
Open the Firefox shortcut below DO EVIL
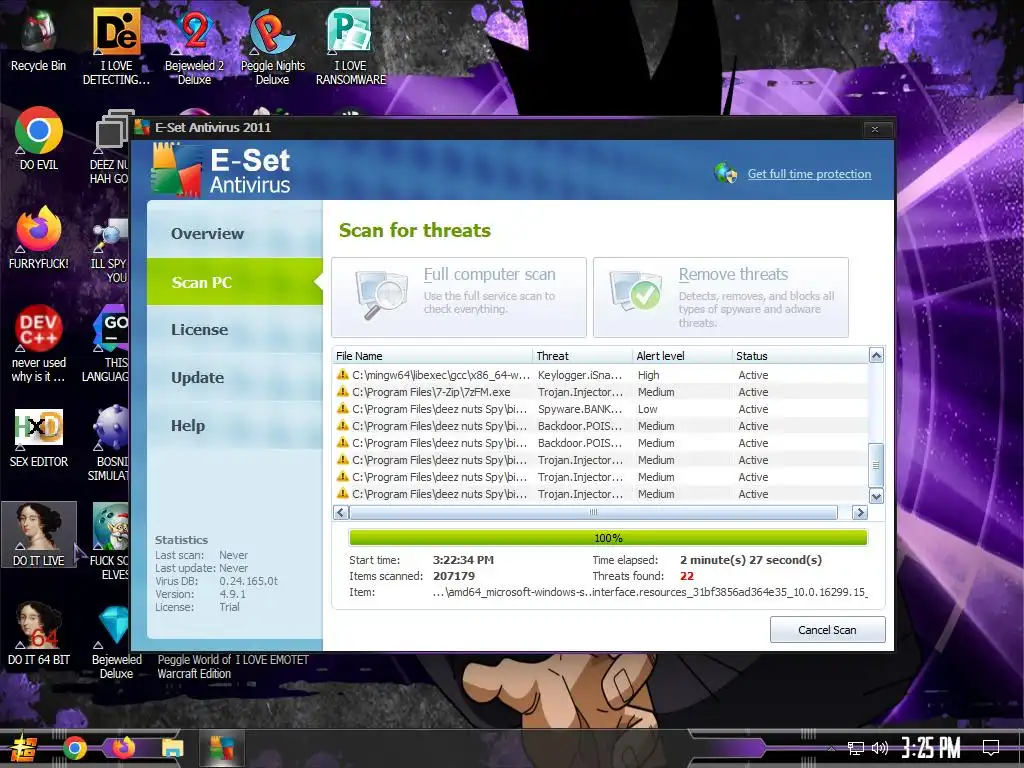click(x=39, y=238)
